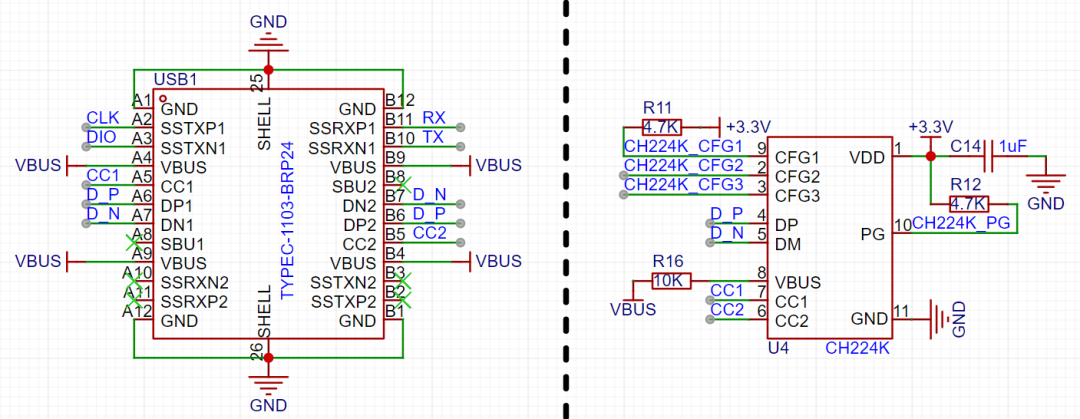Click the junction dot at SHELL pin 26
This screenshot has width=1080, height=419.
269,358
